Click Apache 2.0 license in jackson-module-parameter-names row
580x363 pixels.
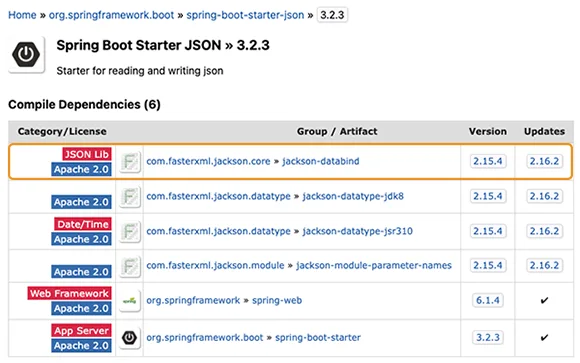(81, 272)
